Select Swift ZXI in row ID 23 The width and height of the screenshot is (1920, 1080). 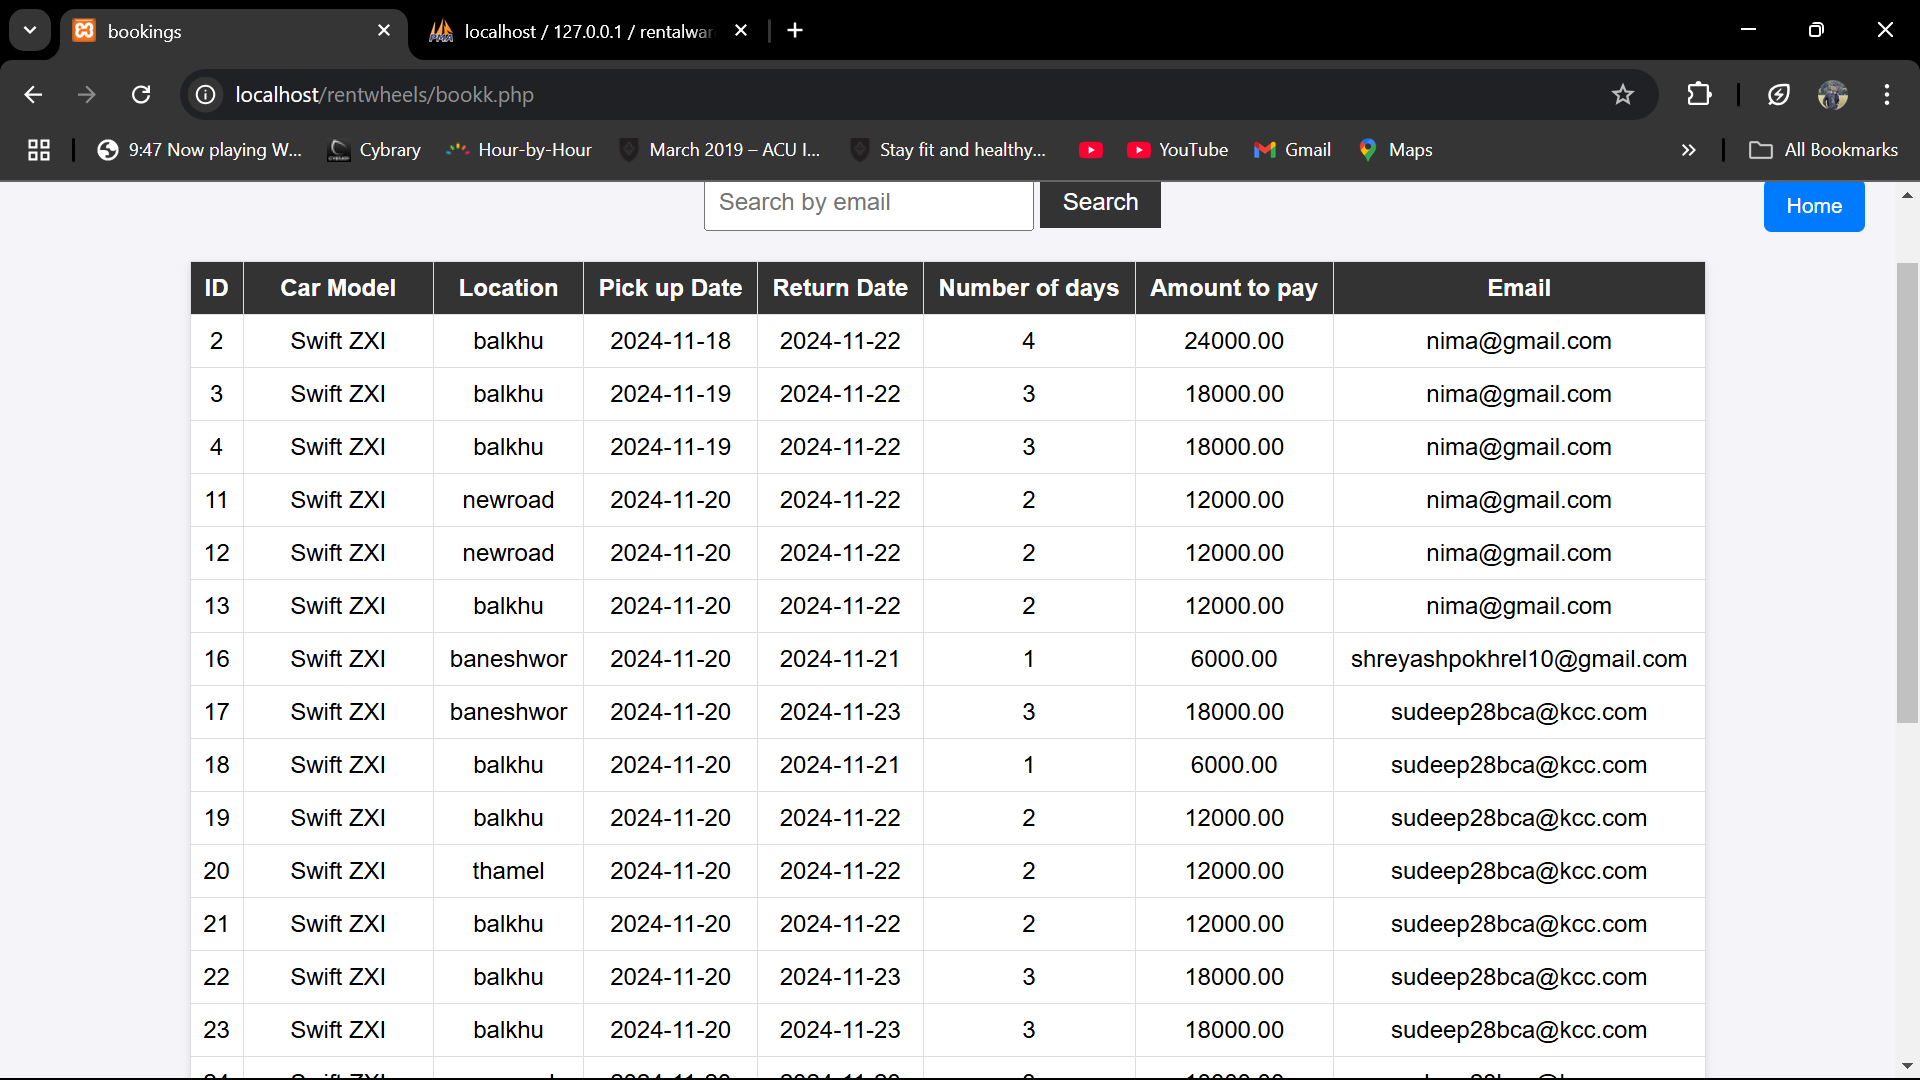point(338,1030)
